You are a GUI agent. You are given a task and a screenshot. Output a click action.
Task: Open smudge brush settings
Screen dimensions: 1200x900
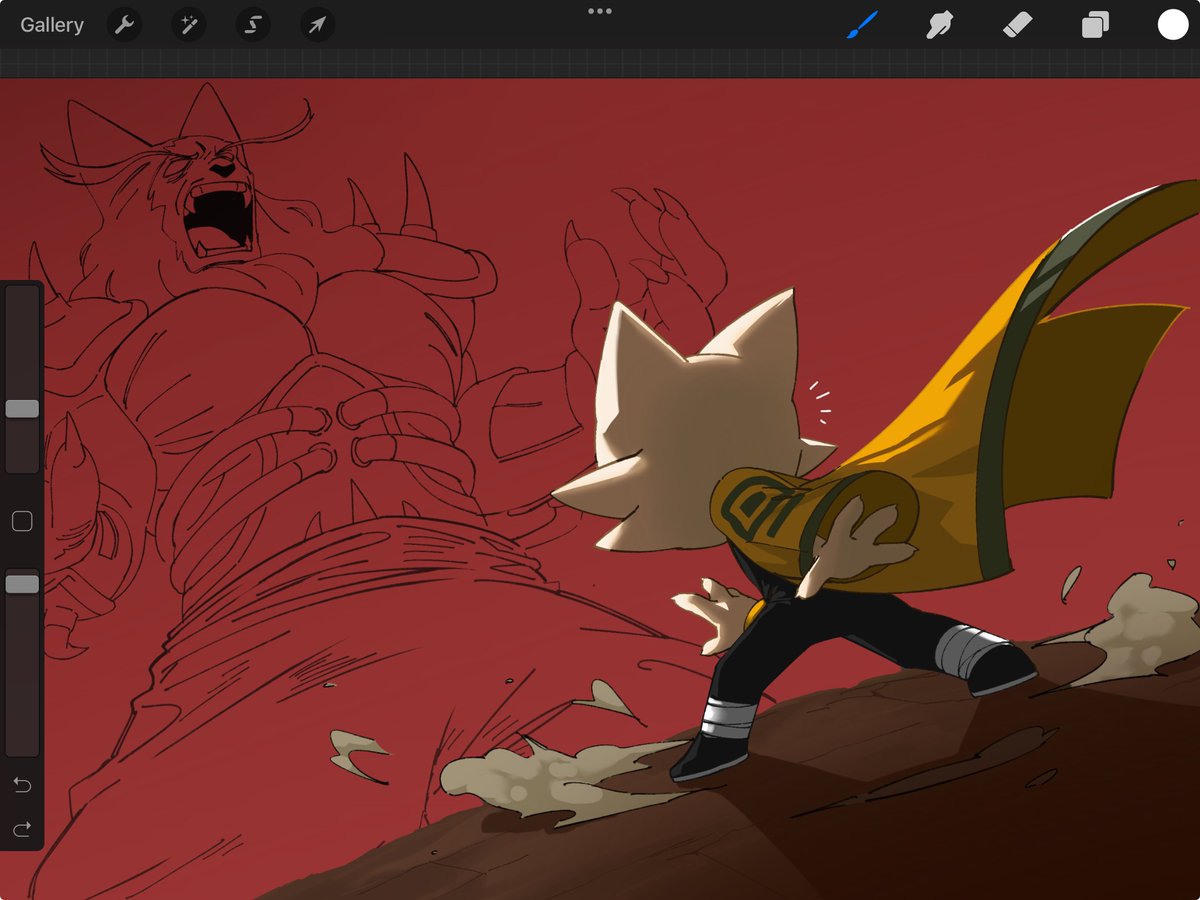click(x=938, y=25)
